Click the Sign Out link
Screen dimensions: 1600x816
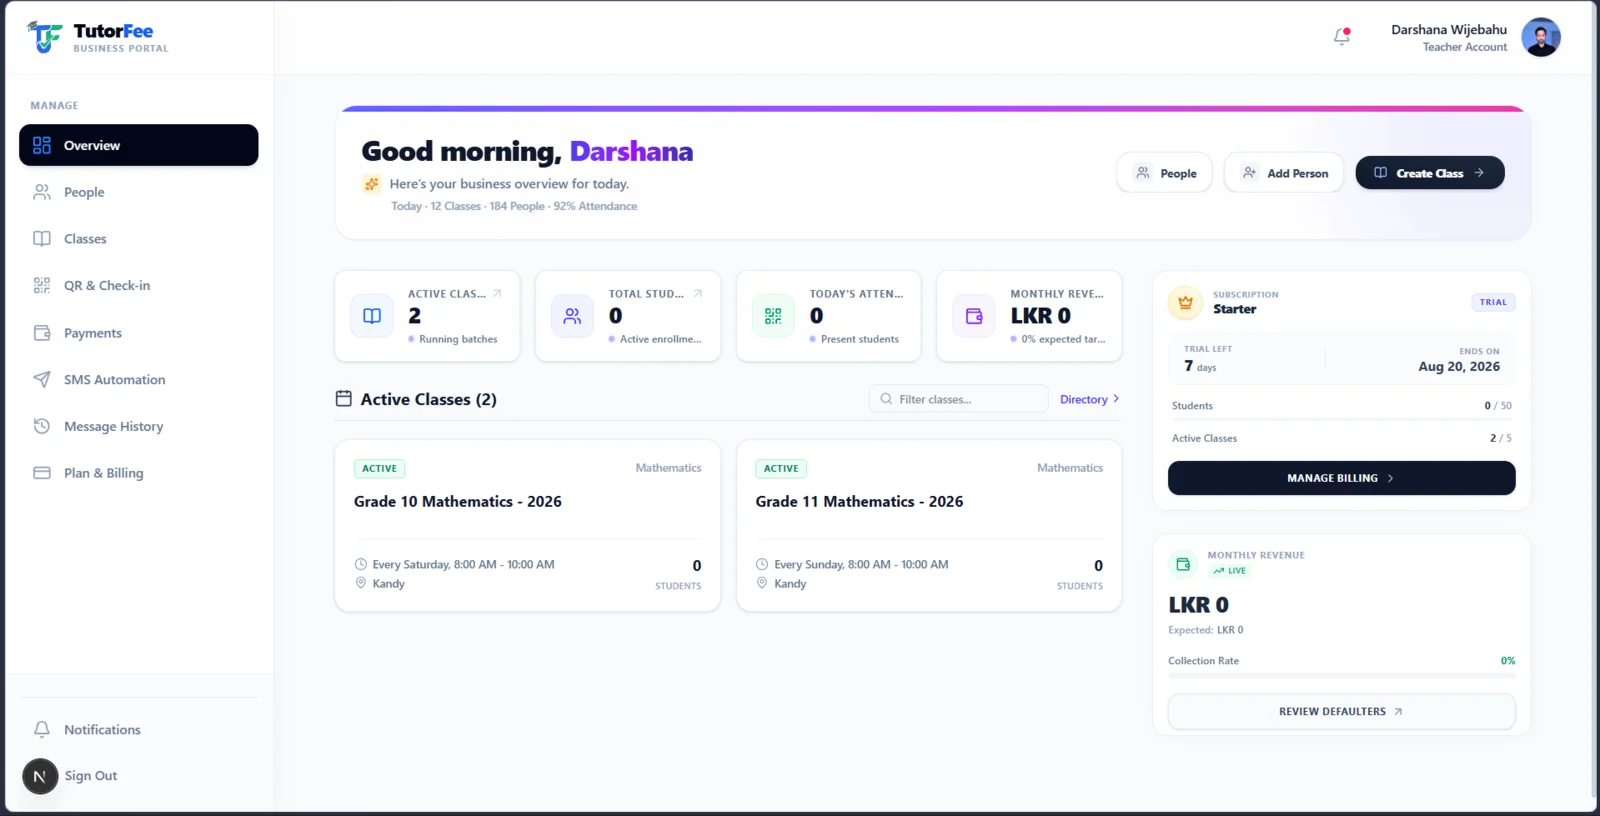point(91,776)
